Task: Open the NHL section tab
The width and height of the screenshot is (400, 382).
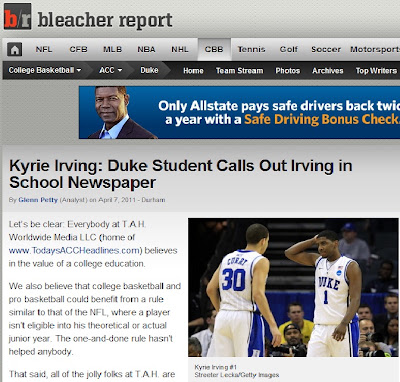Action: (180, 49)
